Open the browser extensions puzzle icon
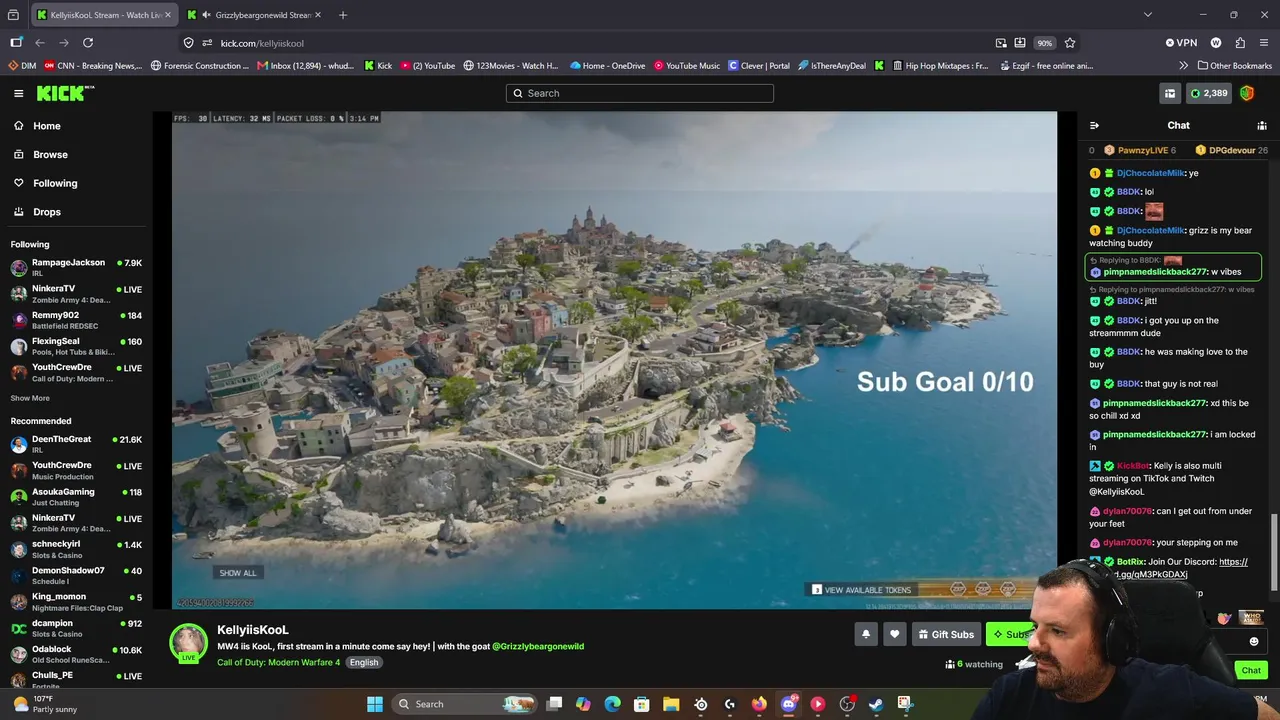Viewport: 1280px width, 720px height. (1240, 43)
